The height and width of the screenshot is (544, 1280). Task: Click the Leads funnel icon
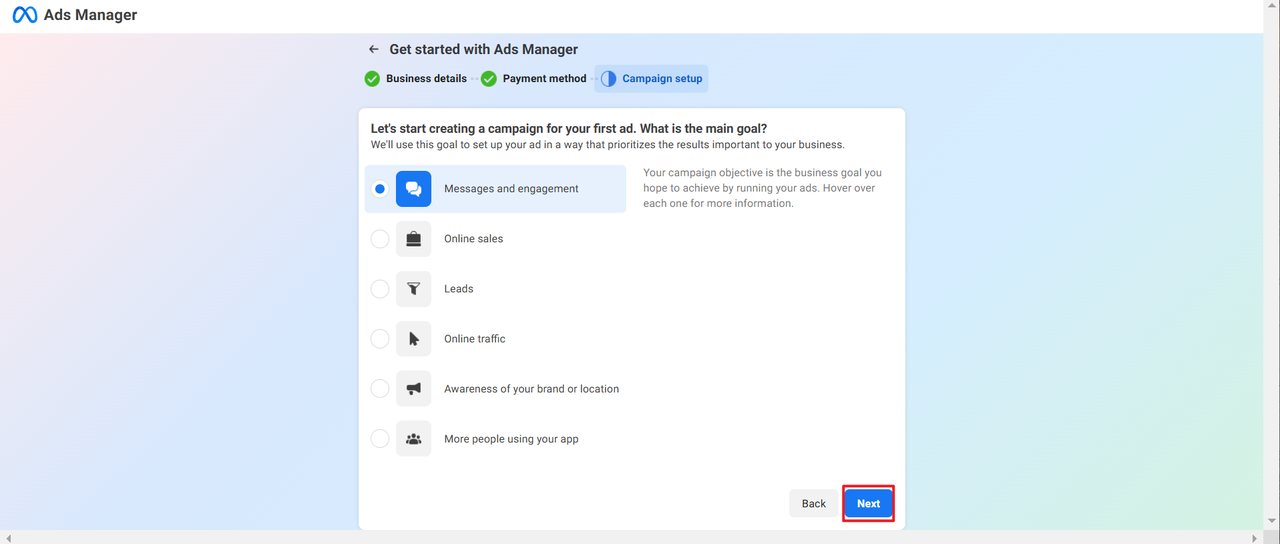click(x=413, y=289)
